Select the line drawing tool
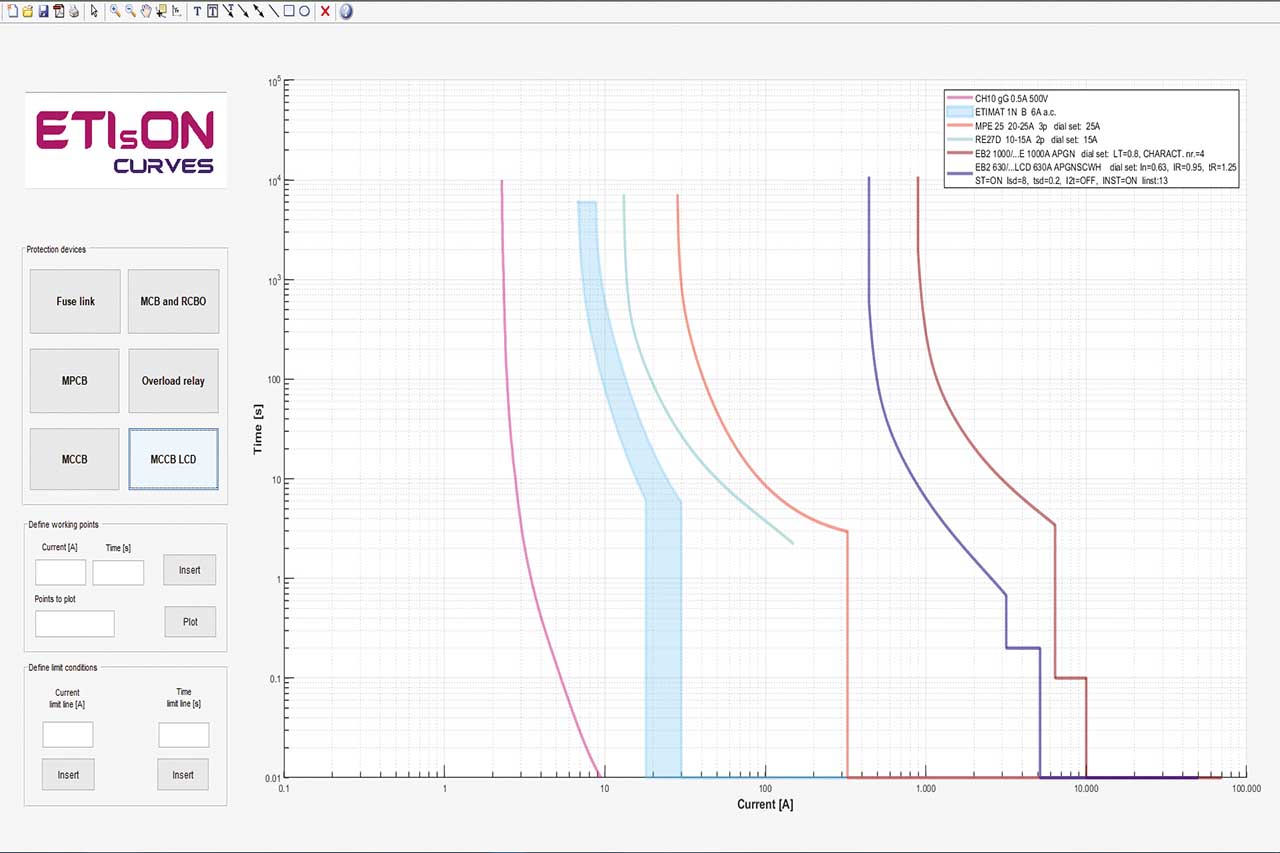Viewport: 1280px width, 853px height. point(273,11)
